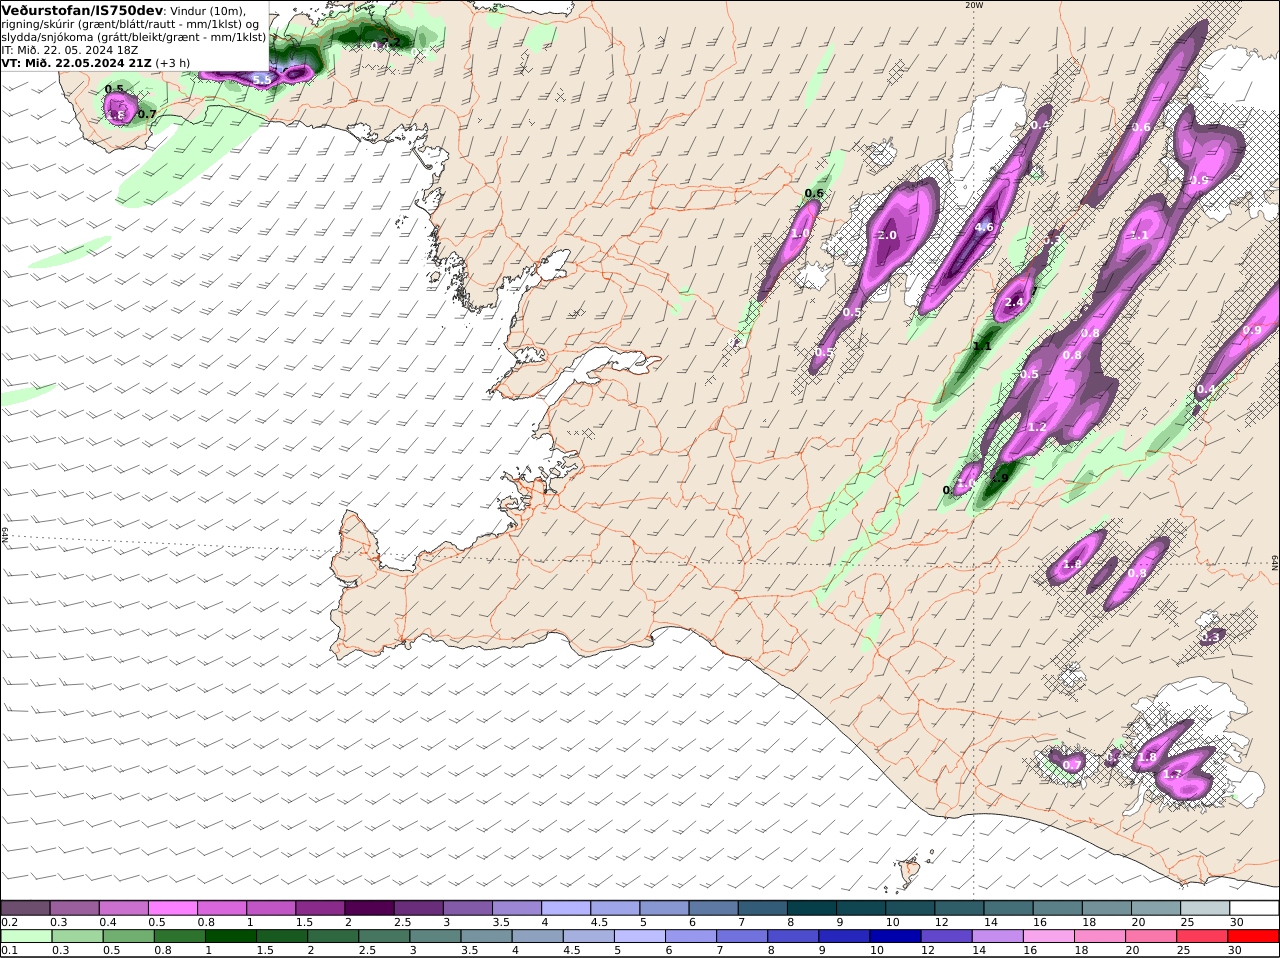Pick the lavender swatch labeled 4 in upper legend

point(567,908)
